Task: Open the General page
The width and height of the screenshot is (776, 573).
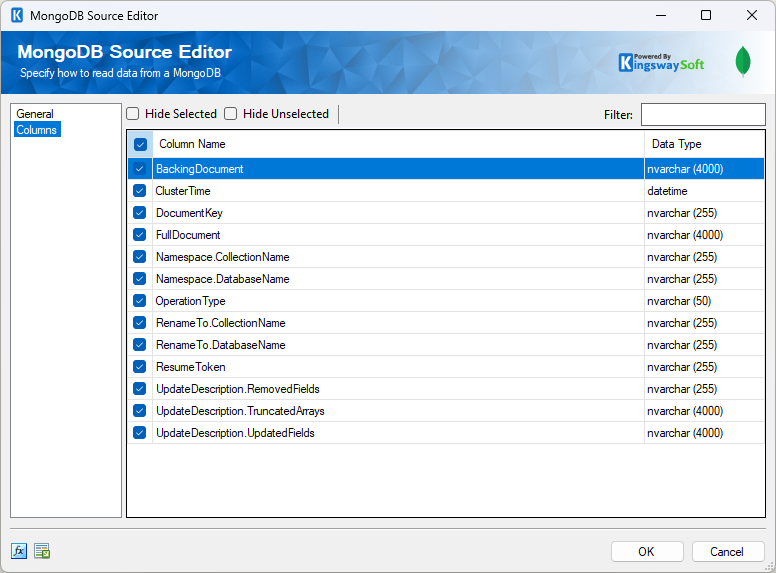Action: click(35, 114)
